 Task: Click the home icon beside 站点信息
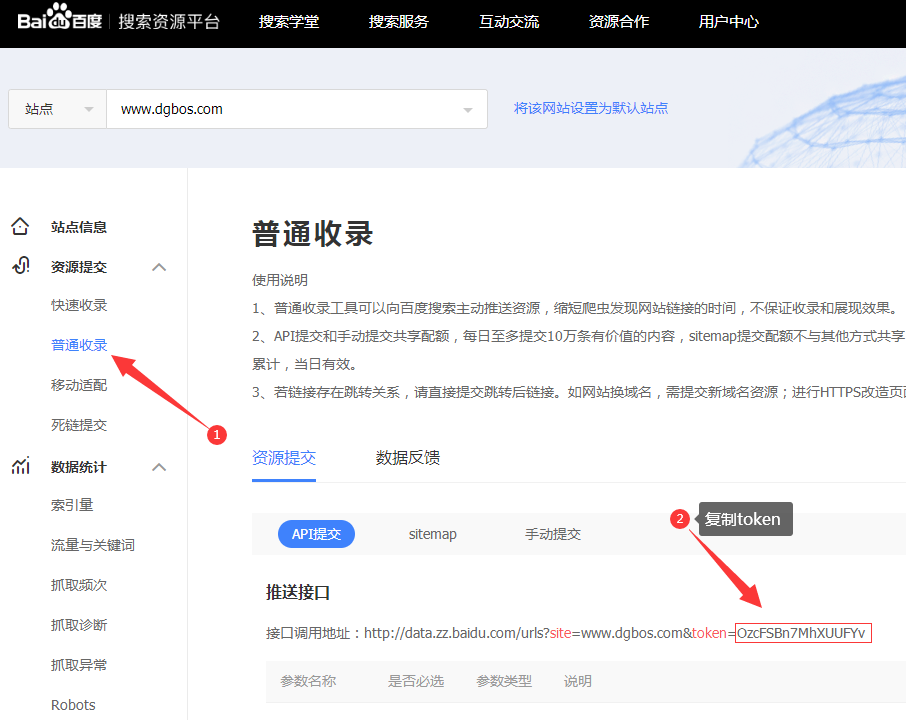point(20,227)
